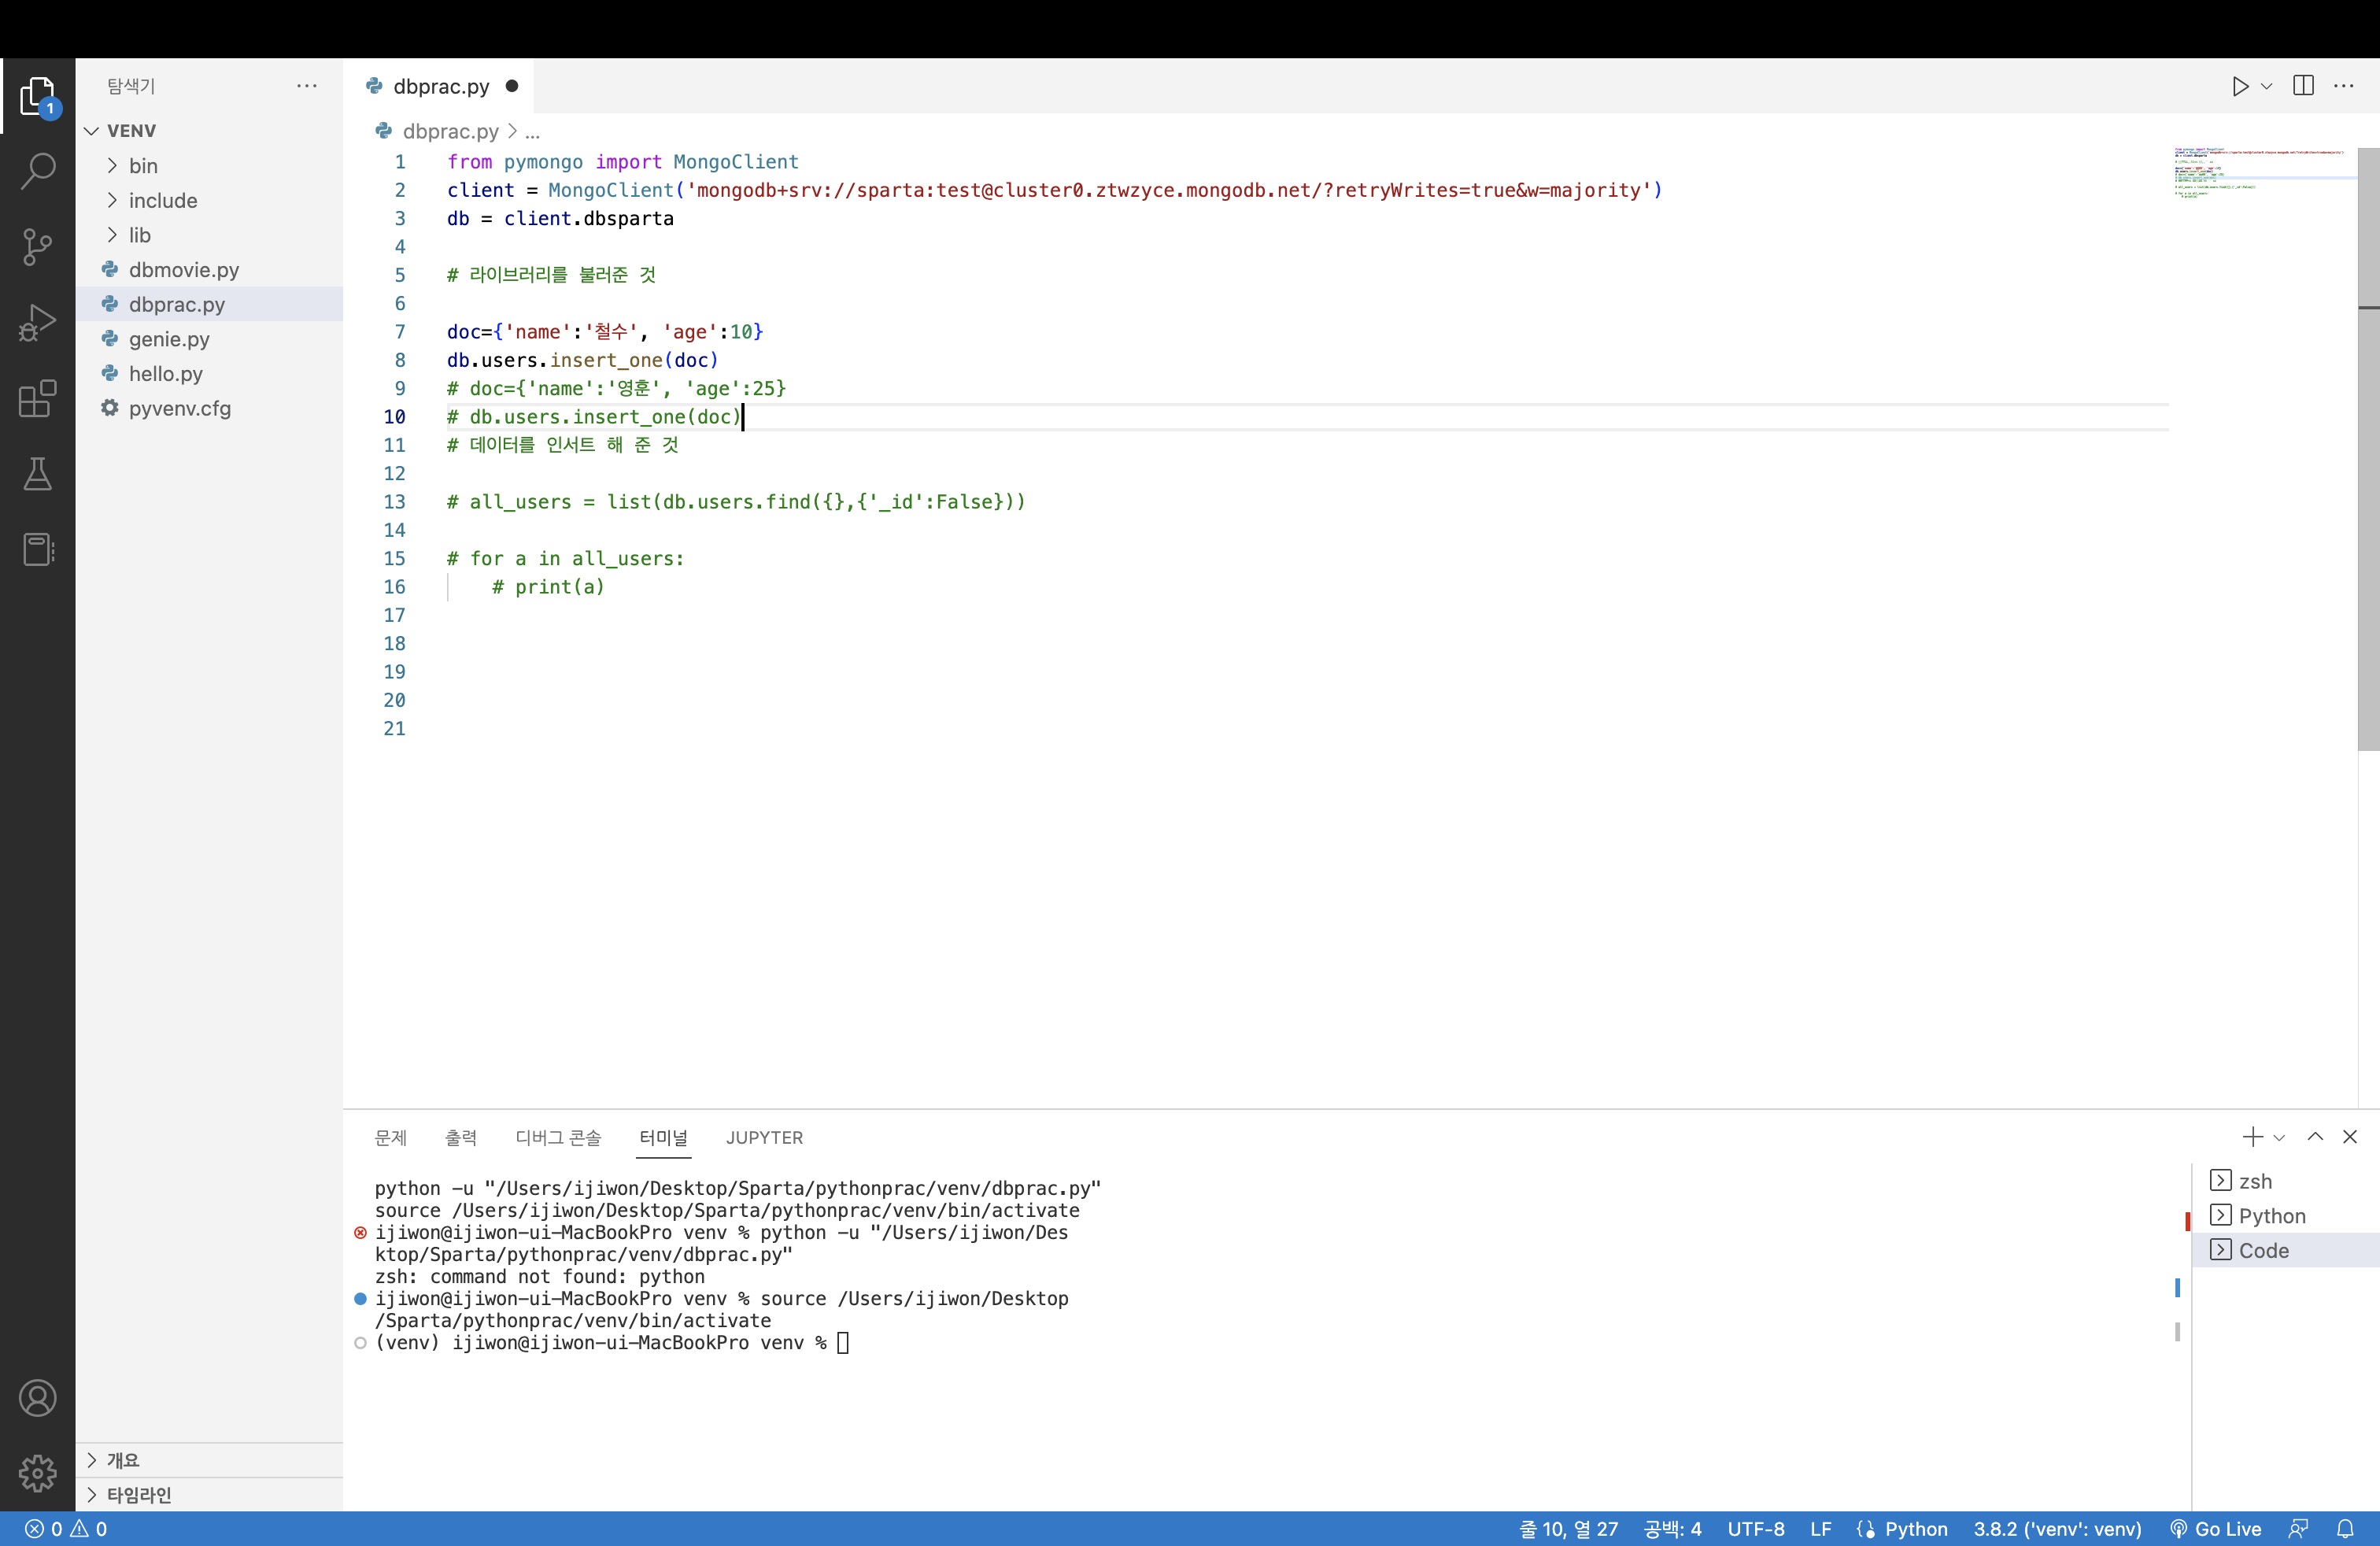2380x1546 pixels.
Task: Open the Extensions view
Action: 38,398
